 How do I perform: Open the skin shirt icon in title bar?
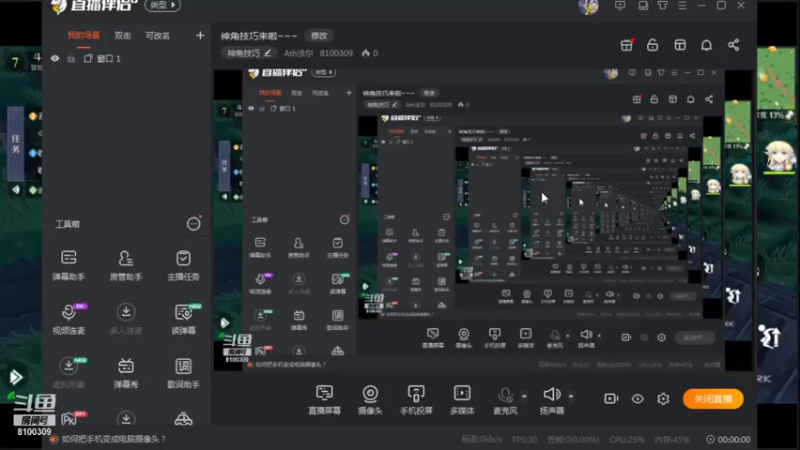pos(663,5)
